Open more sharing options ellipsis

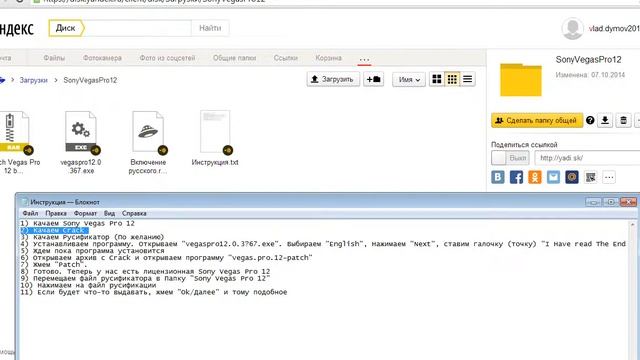click(x=609, y=177)
